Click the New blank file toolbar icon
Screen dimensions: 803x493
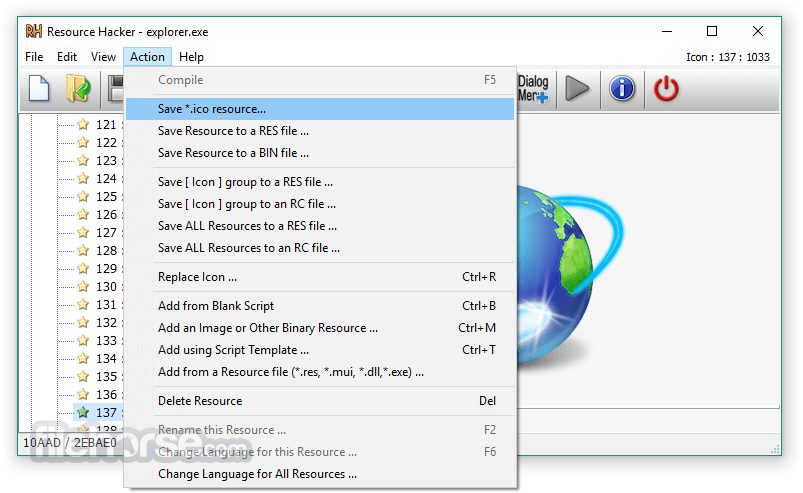tap(39, 89)
